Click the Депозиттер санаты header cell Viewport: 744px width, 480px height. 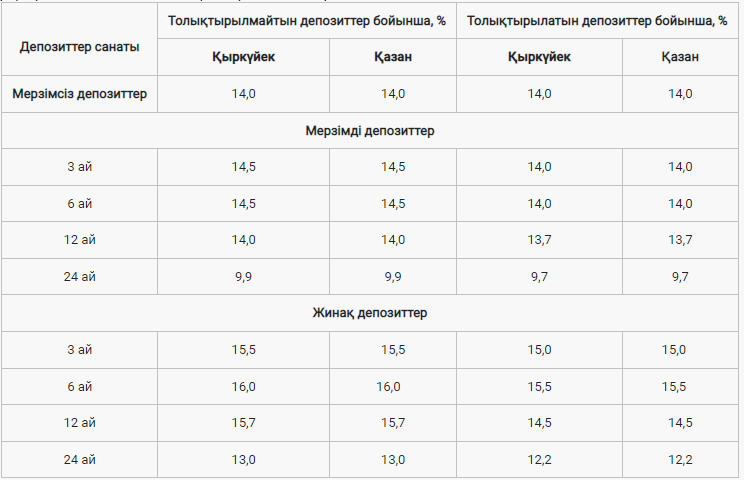point(79,47)
